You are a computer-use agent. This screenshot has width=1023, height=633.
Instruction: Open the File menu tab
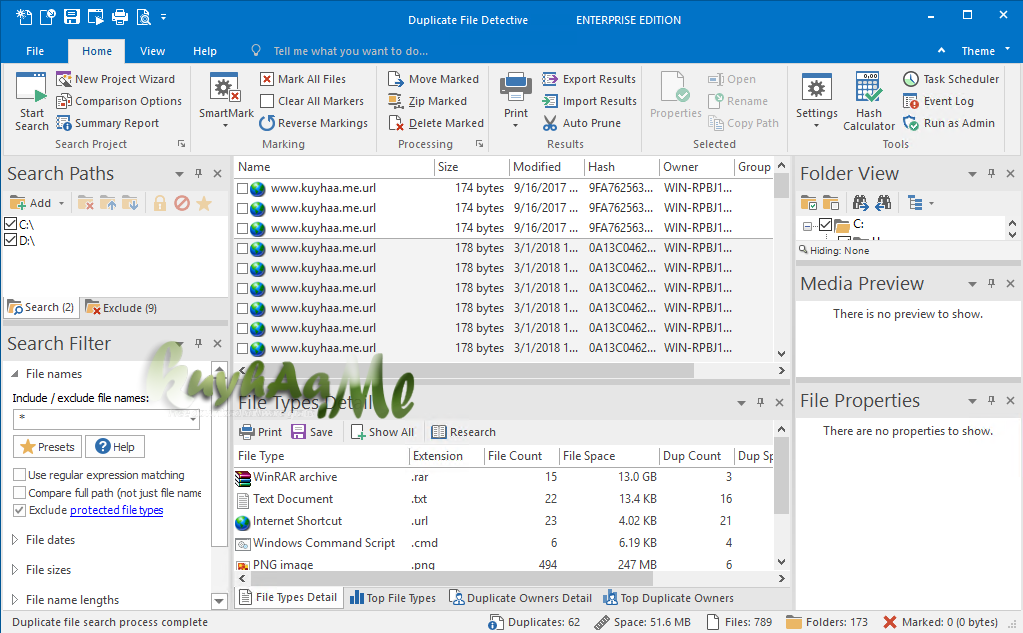coord(35,51)
